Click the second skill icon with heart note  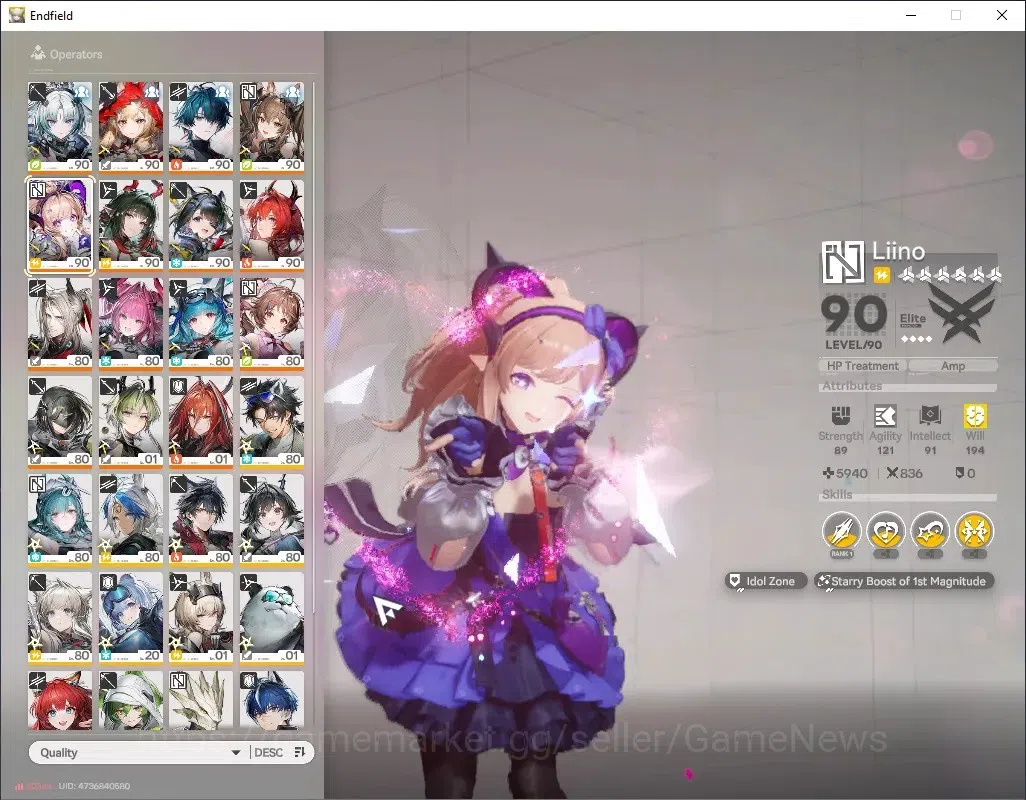(x=885, y=531)
